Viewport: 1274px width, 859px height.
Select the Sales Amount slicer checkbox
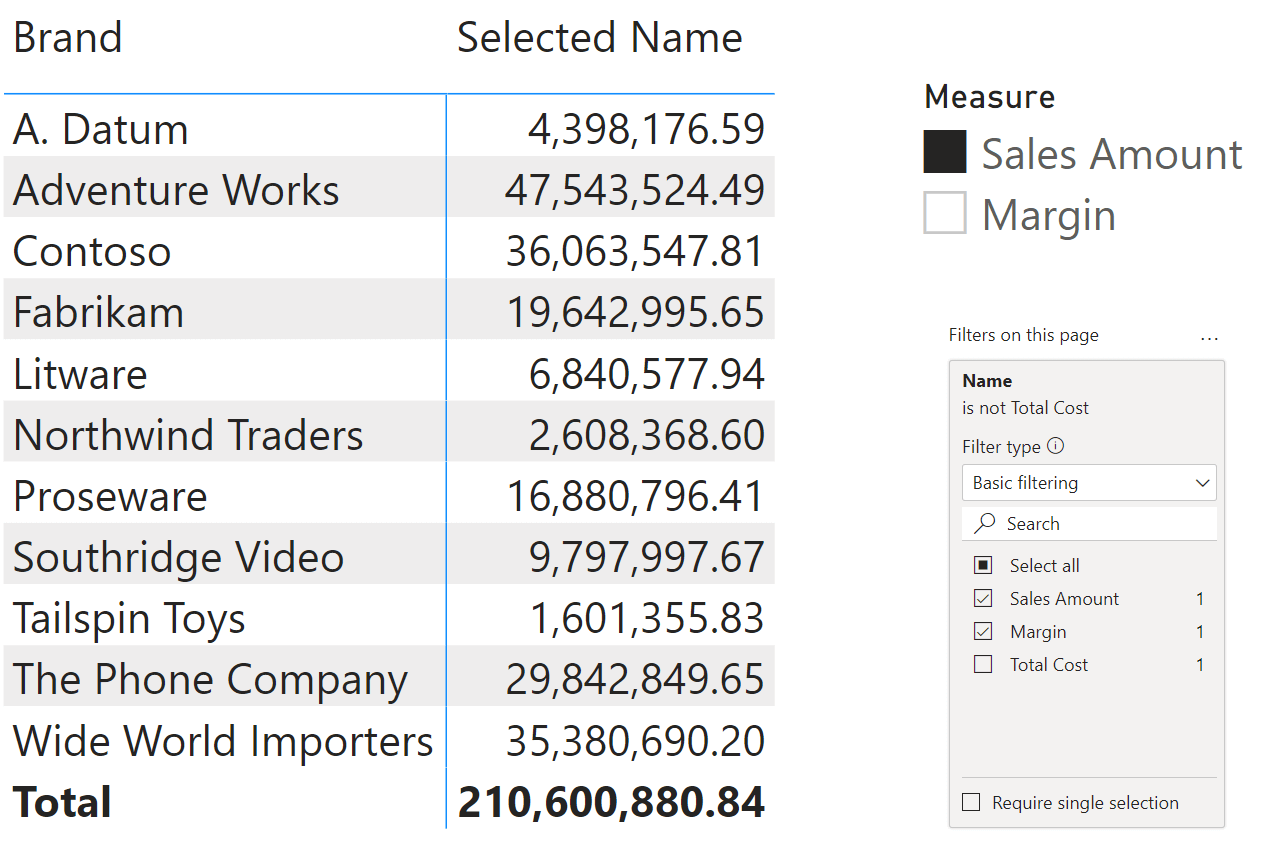click(945, 152)
